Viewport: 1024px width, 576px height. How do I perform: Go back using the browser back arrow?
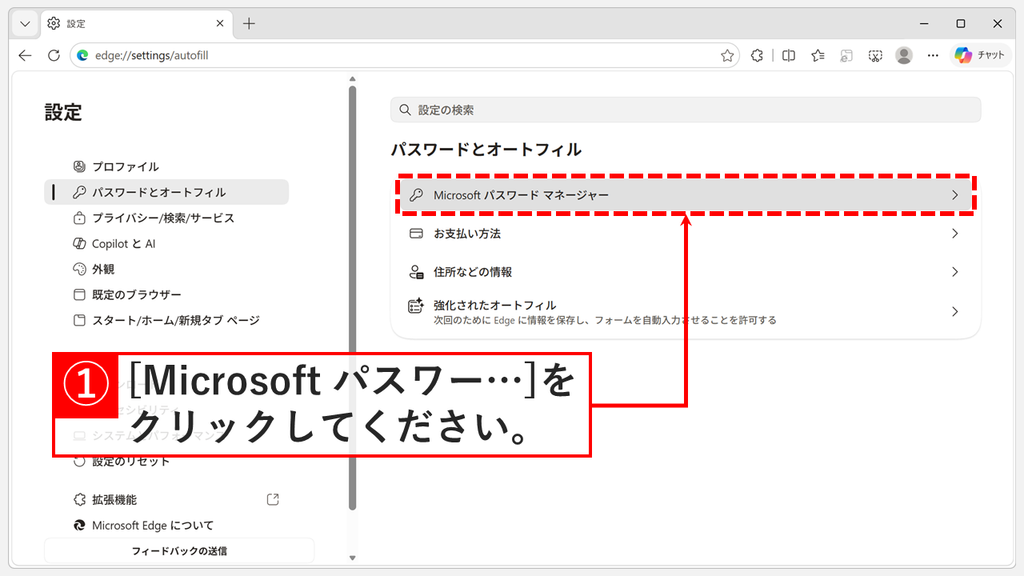pos(25,56)
